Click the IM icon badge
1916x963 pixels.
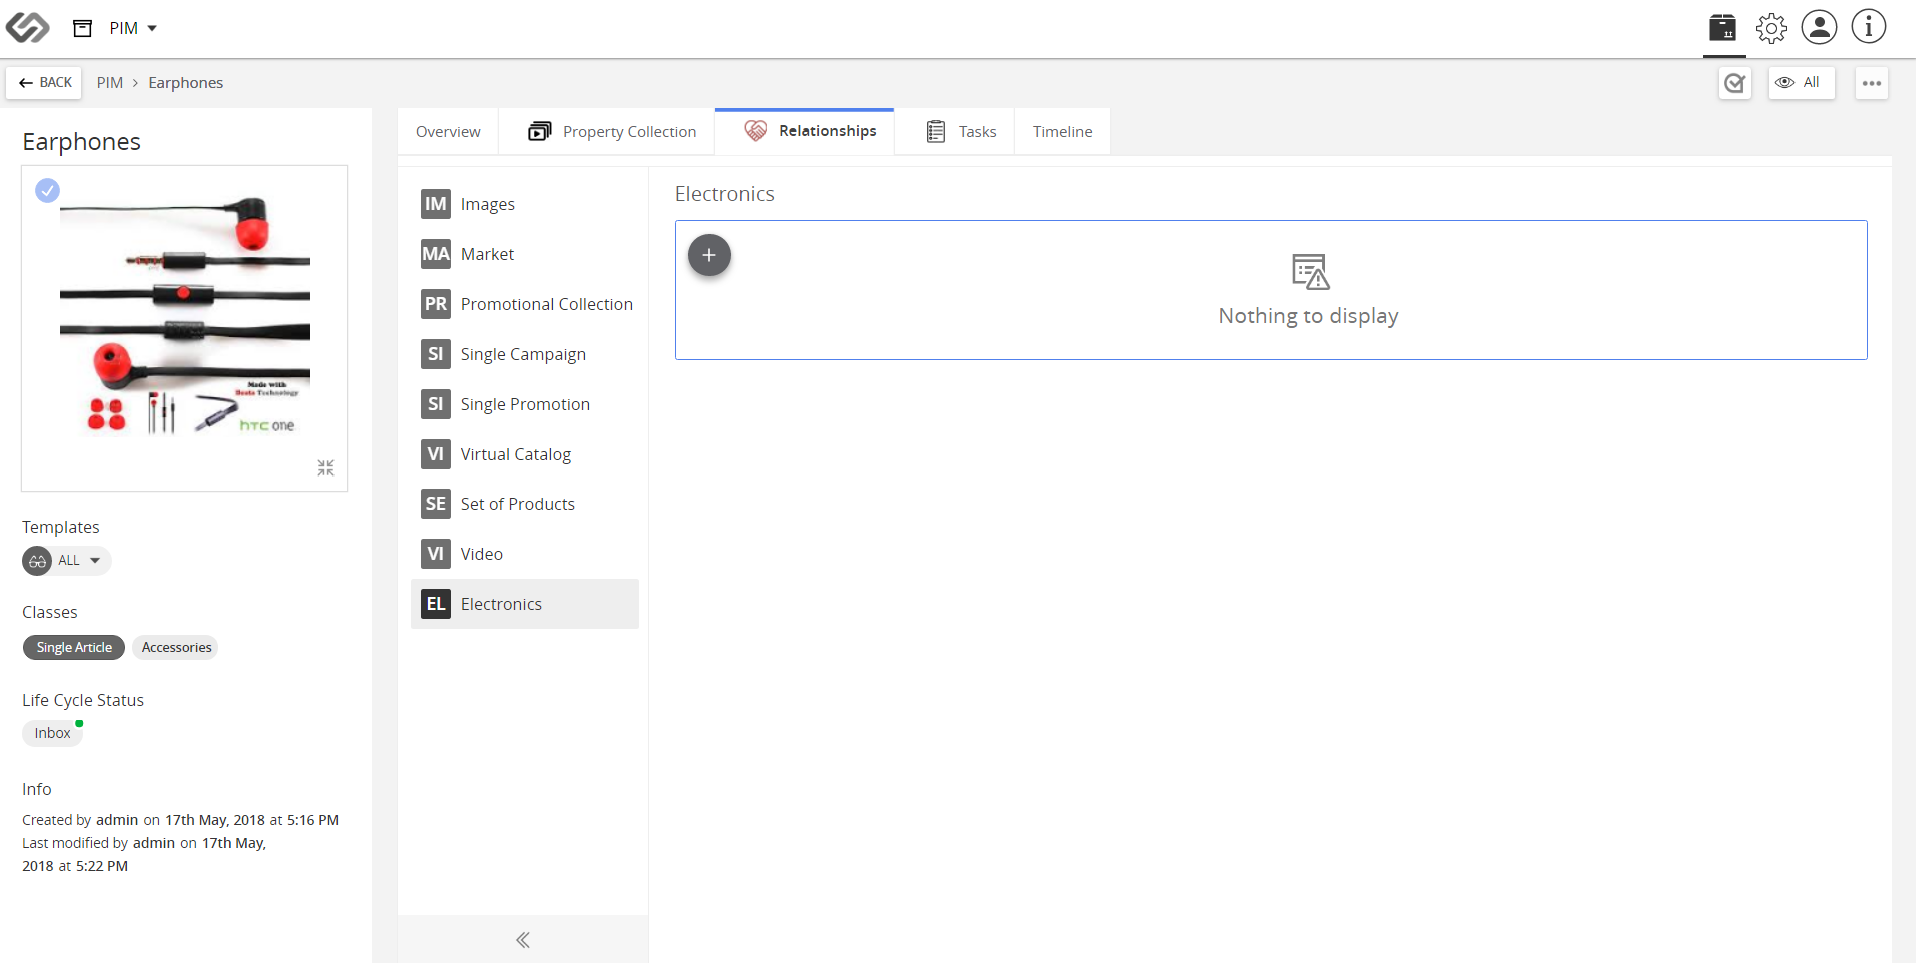coord(436,204)
